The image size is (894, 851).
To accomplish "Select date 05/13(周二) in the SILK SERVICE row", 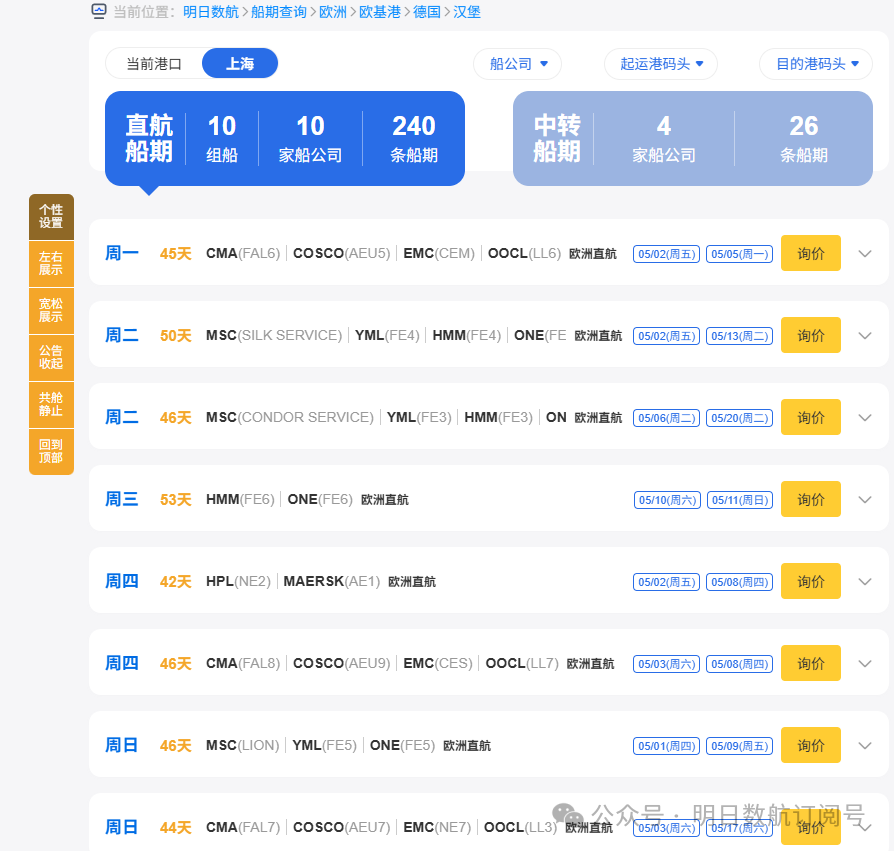I will 739,336.
